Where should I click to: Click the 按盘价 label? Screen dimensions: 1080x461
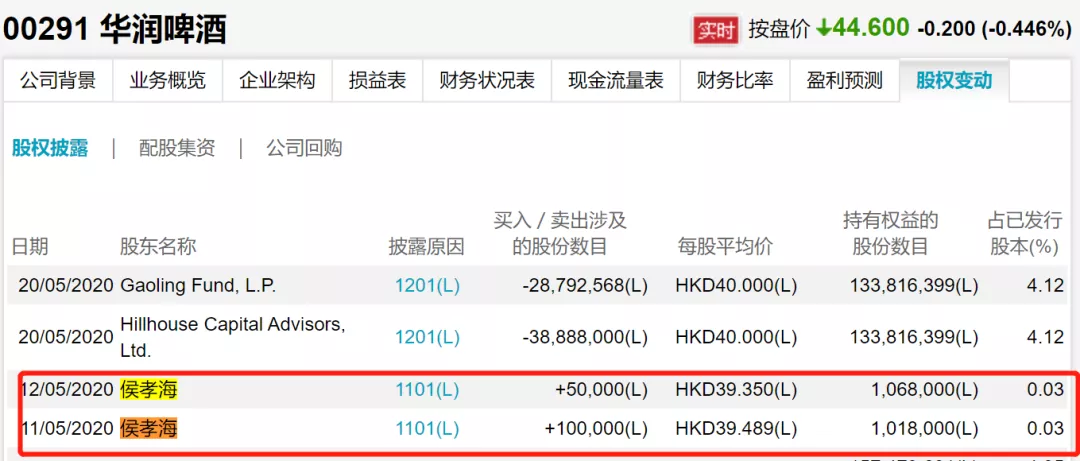tap(778, 30)
